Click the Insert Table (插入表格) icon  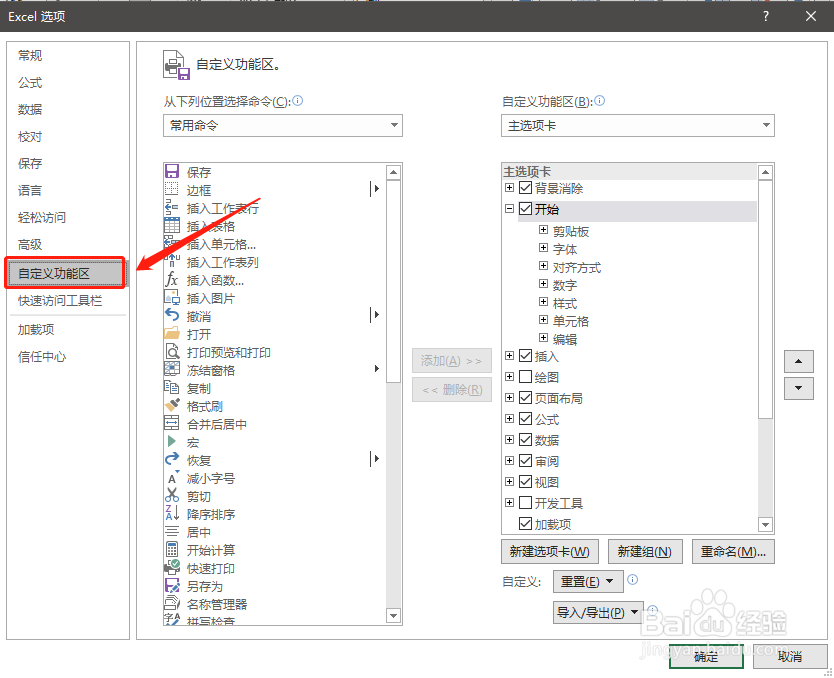(172, 225)
